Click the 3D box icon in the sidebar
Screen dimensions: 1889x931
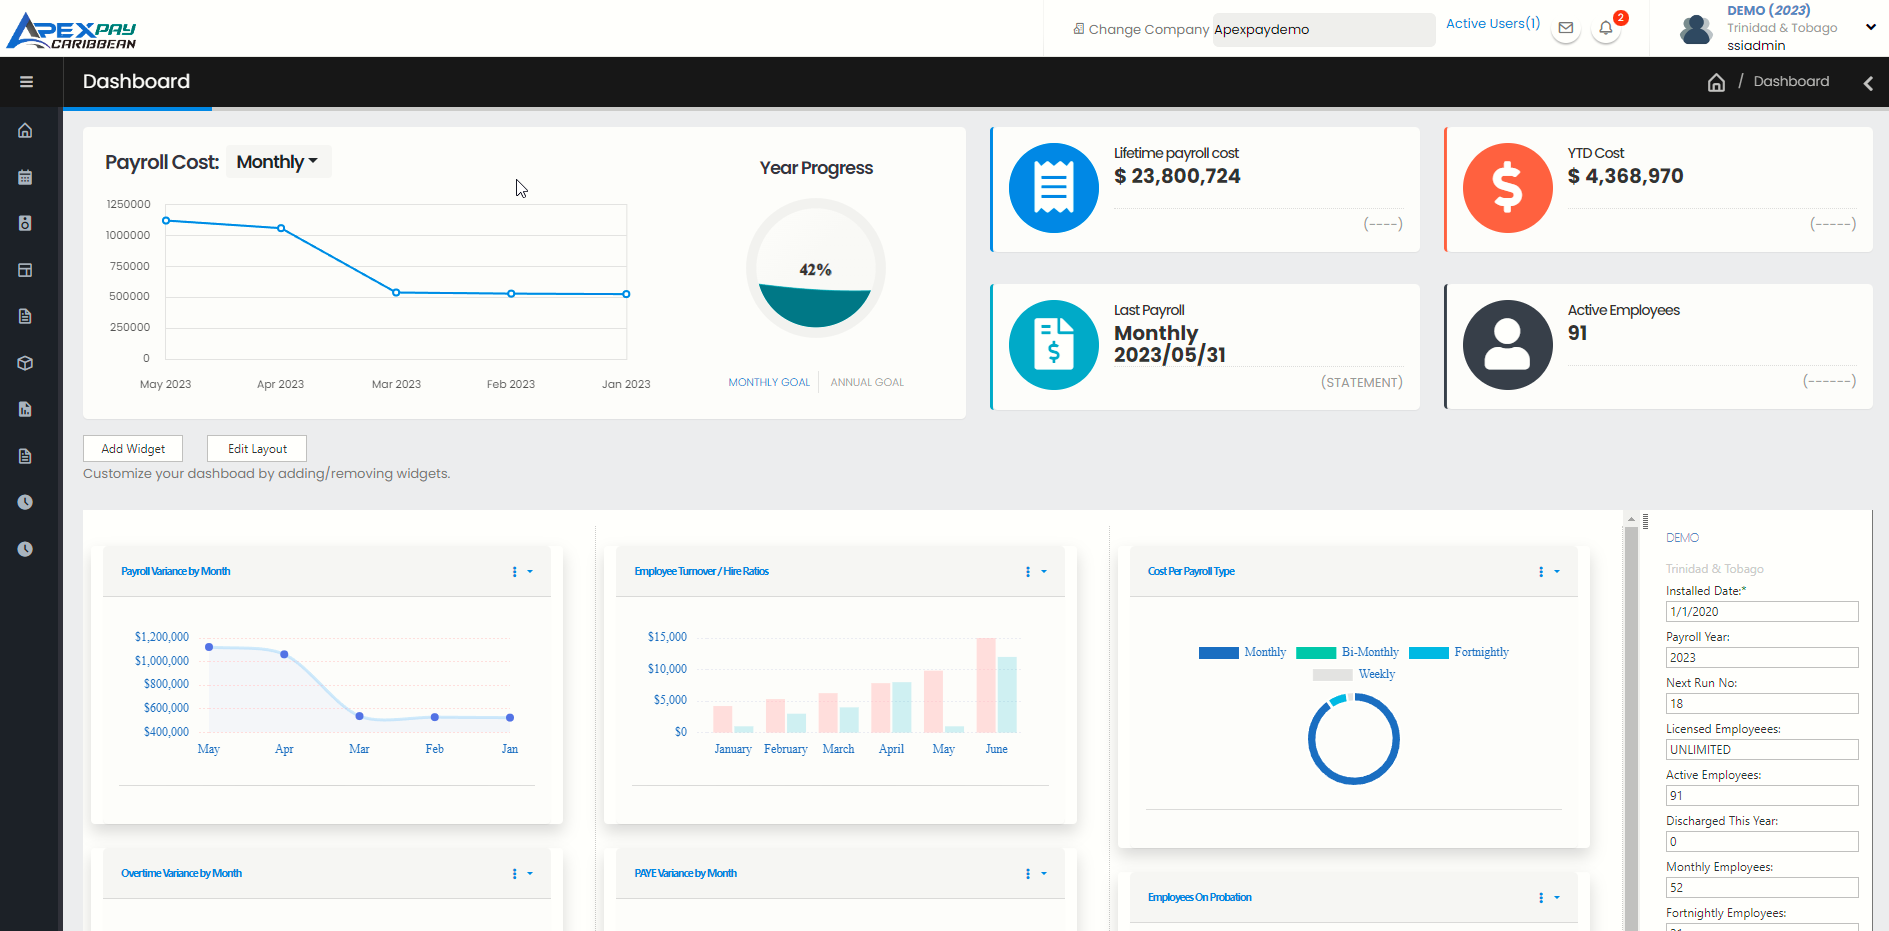tap(25, 363)
